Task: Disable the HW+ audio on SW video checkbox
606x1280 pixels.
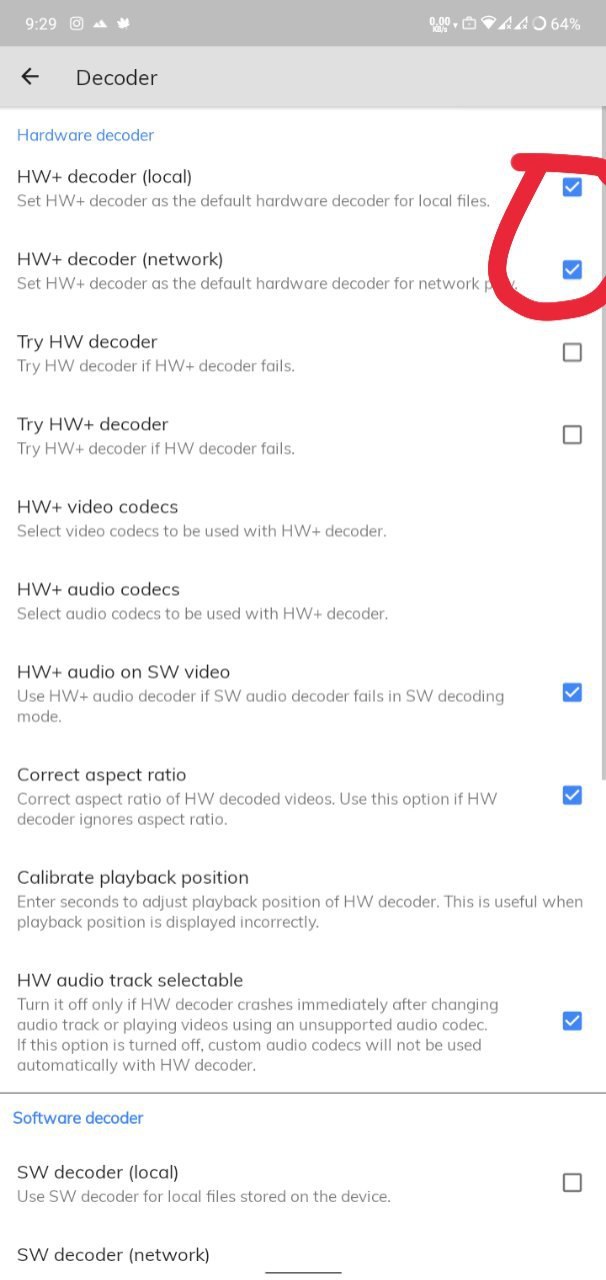Action: (x=572, y=692)
